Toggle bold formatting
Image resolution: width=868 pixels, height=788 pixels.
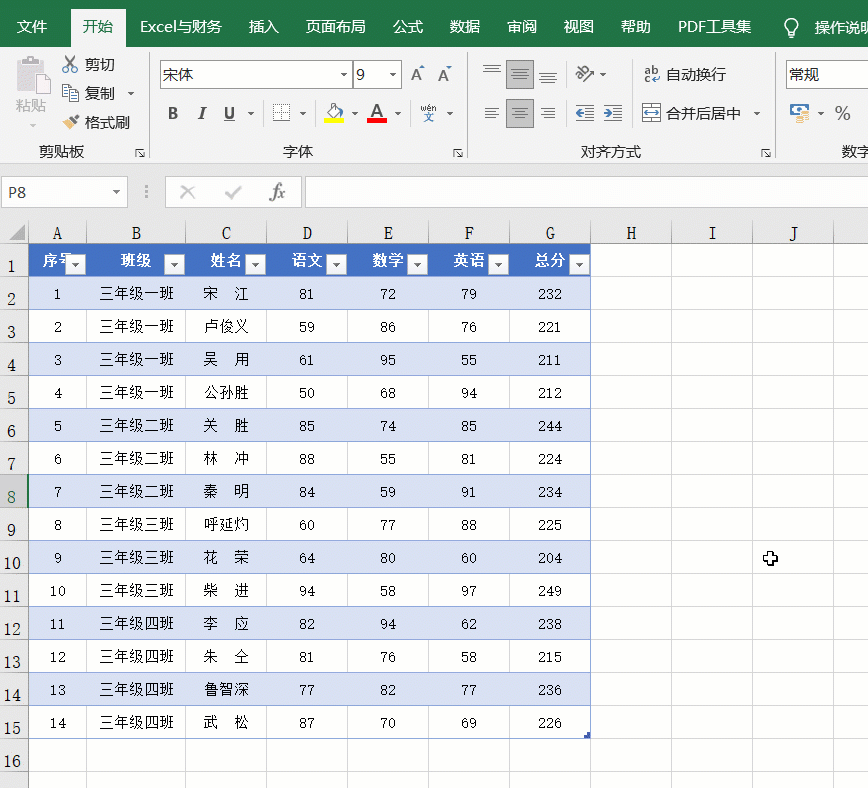173,114
